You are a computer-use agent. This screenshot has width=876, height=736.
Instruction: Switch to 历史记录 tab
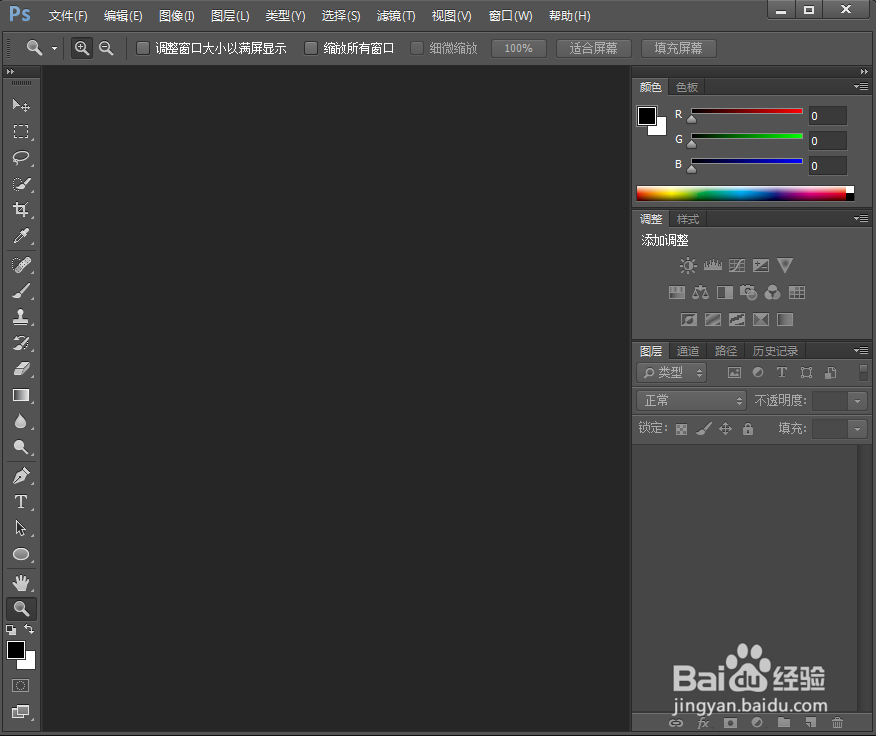point(775,351)
